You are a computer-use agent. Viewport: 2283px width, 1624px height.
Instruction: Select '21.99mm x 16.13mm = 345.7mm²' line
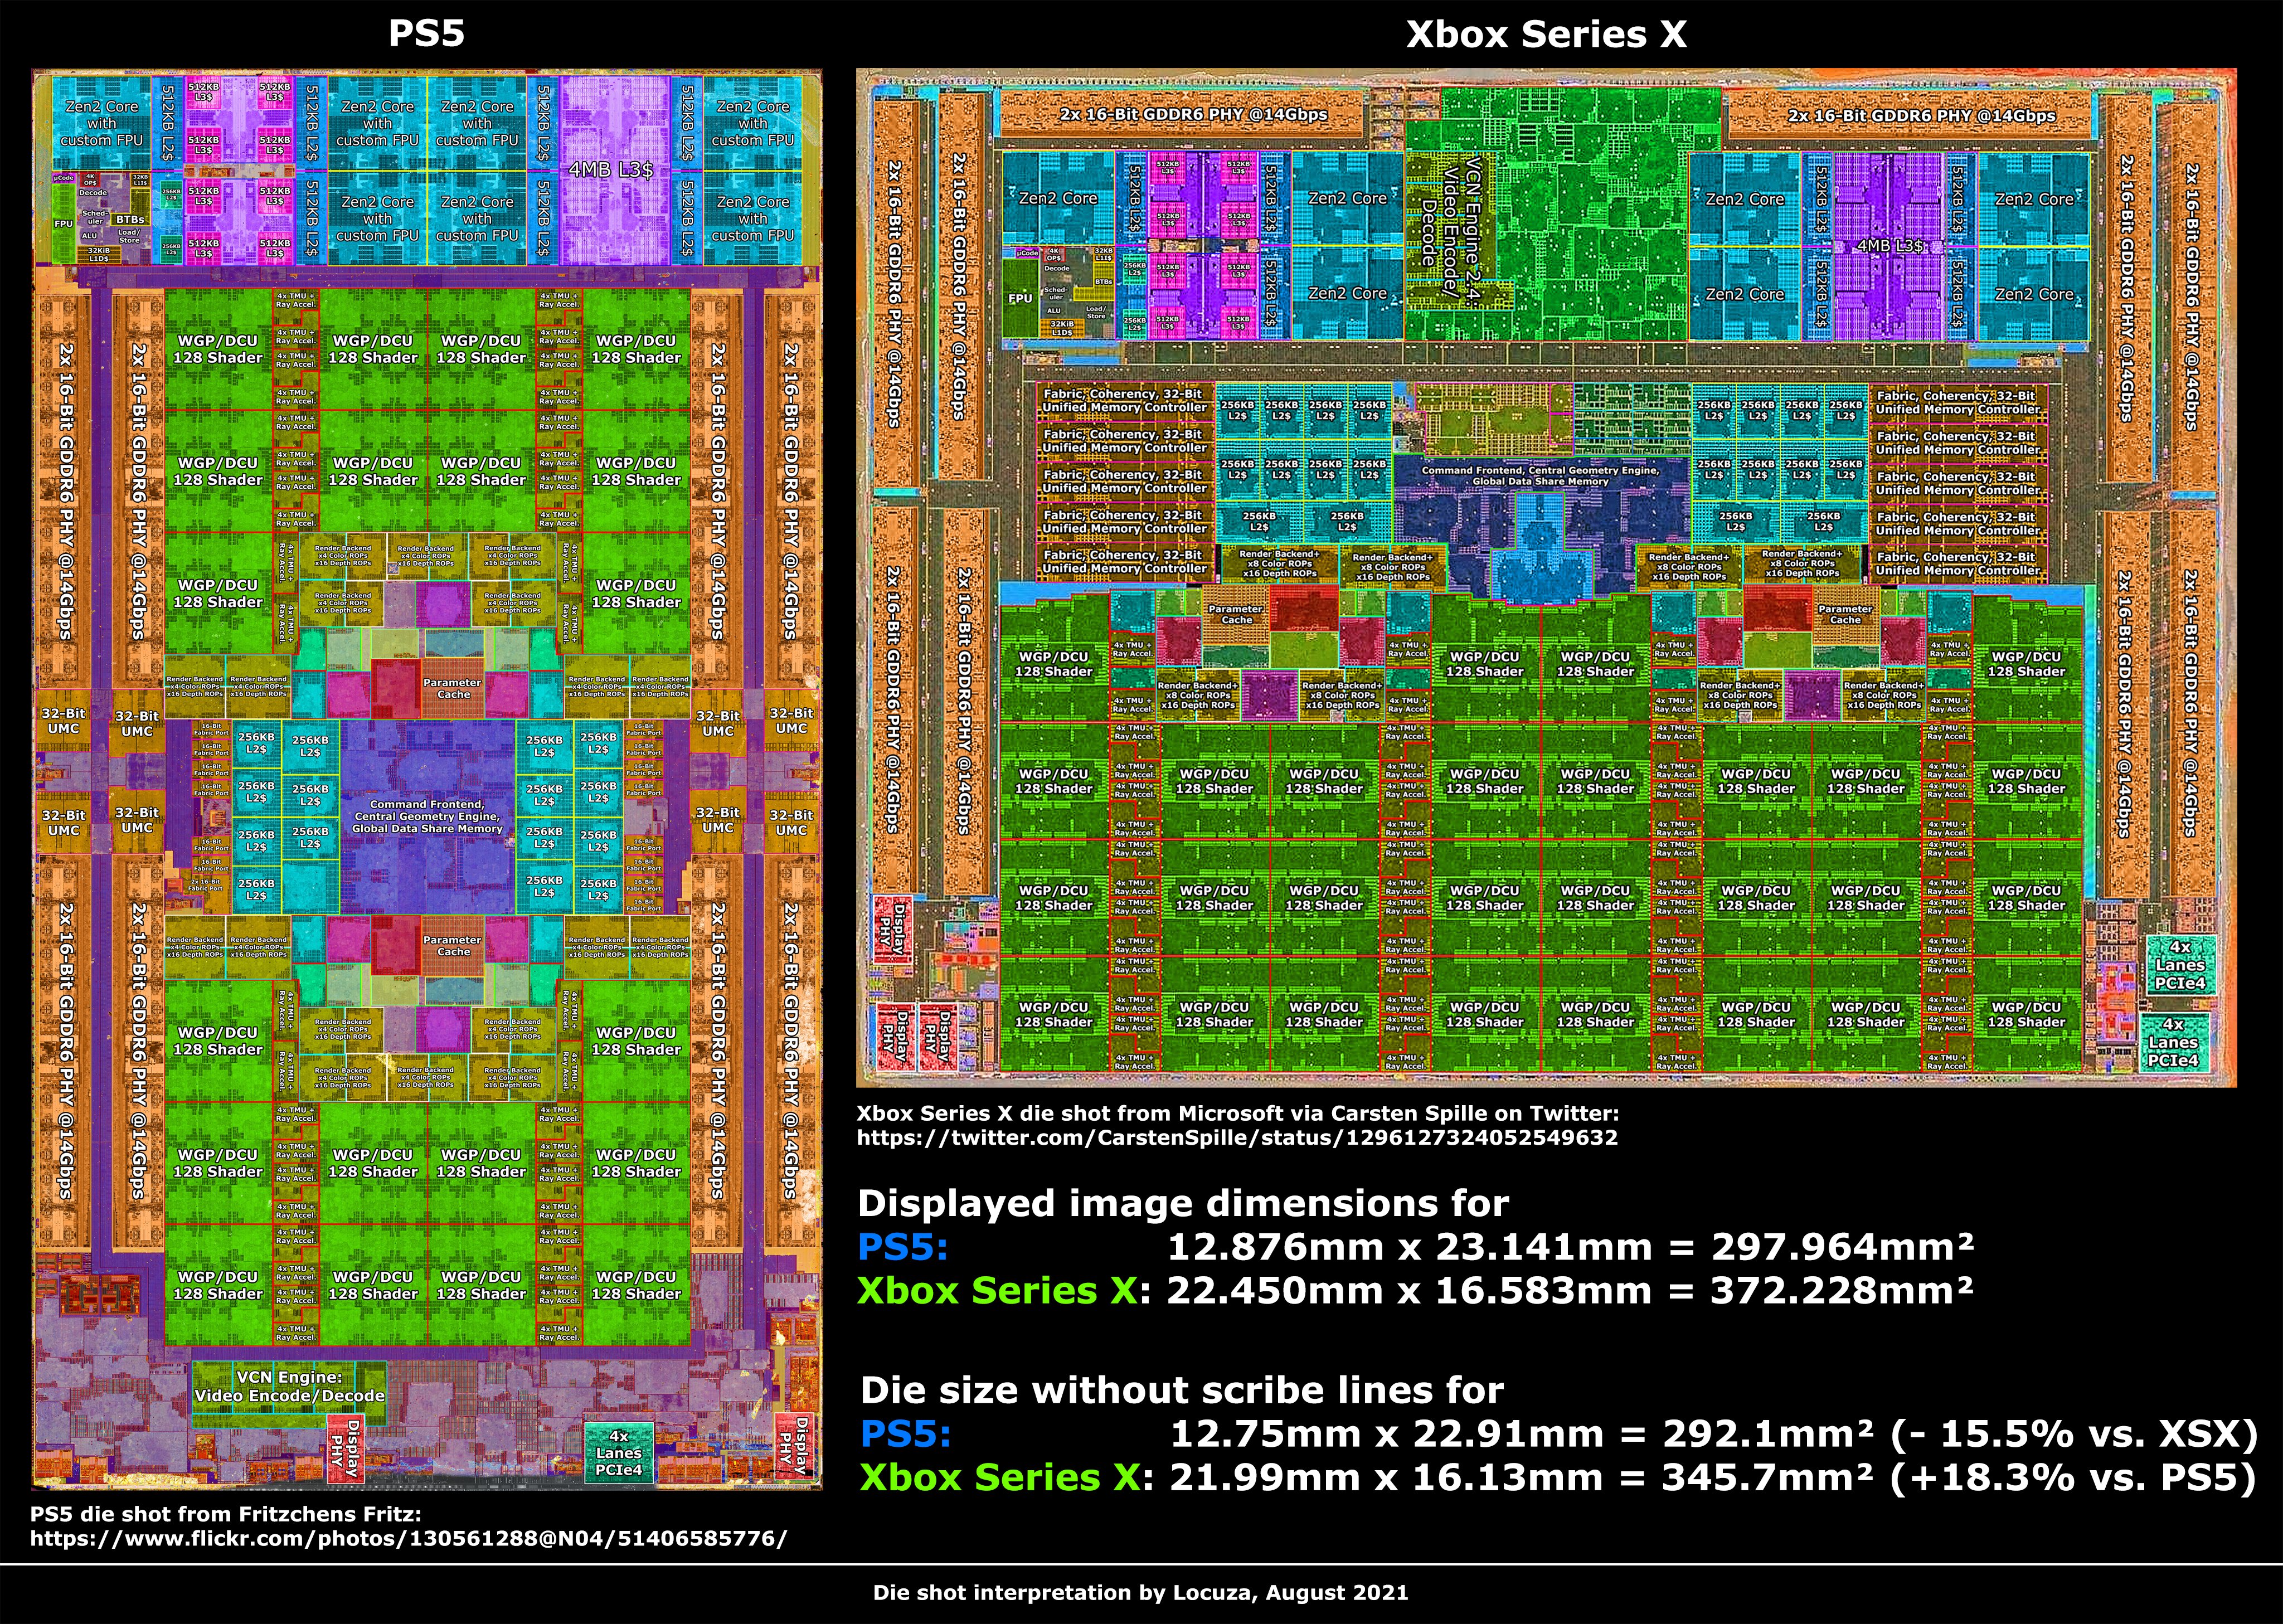pyautogui.click(x=1522, y=1477)
